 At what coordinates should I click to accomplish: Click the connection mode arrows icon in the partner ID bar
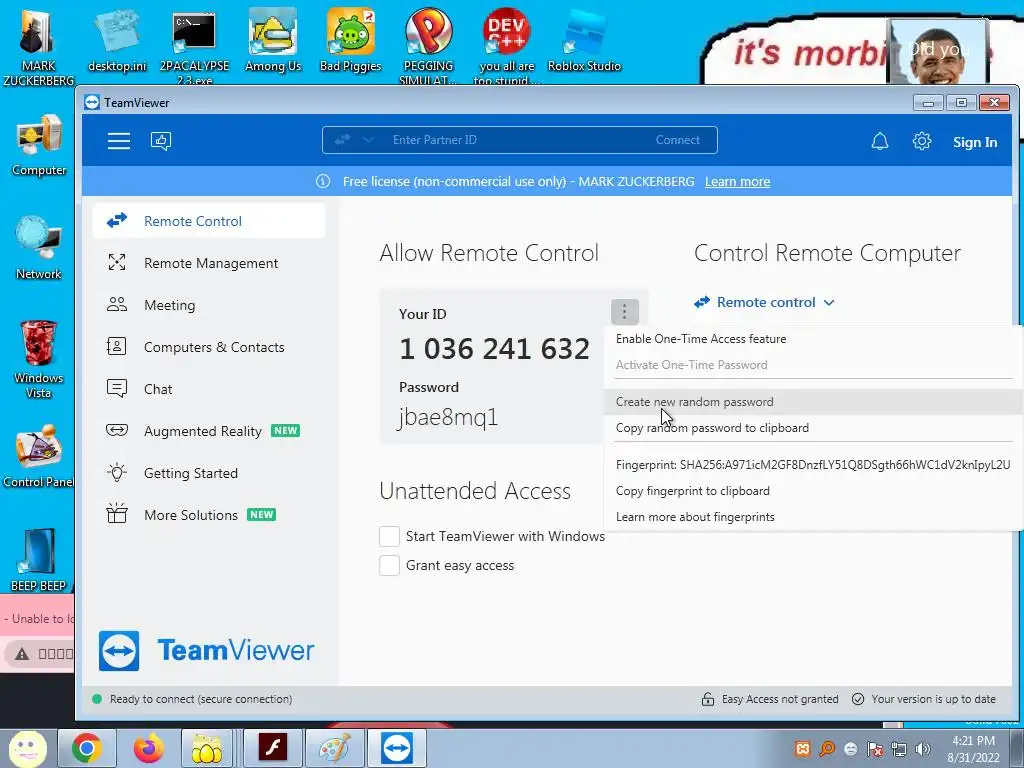pyautogui.click(x=342, y=140)
